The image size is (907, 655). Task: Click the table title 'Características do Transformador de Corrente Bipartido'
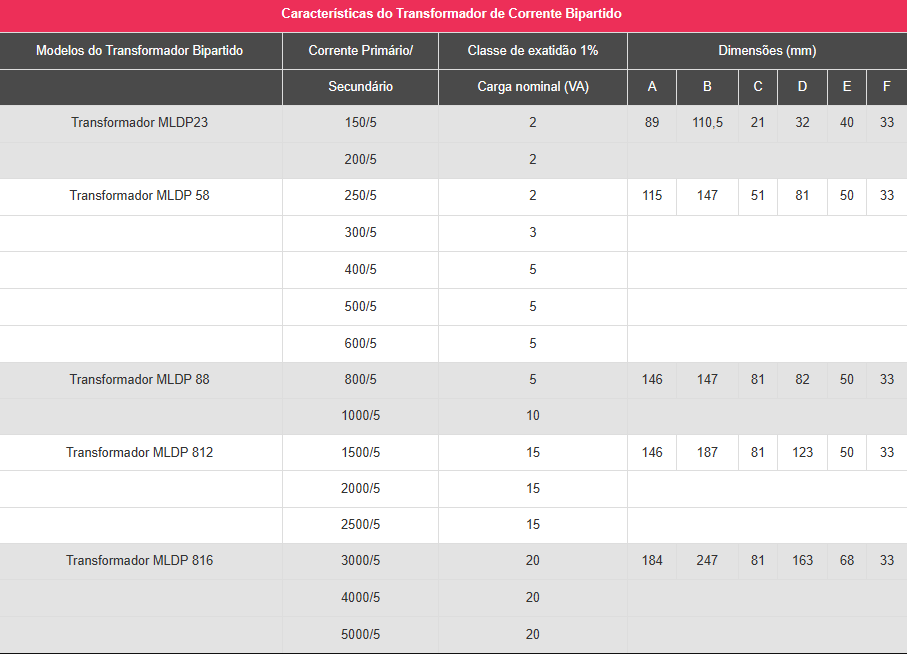(x=452, y=14)
